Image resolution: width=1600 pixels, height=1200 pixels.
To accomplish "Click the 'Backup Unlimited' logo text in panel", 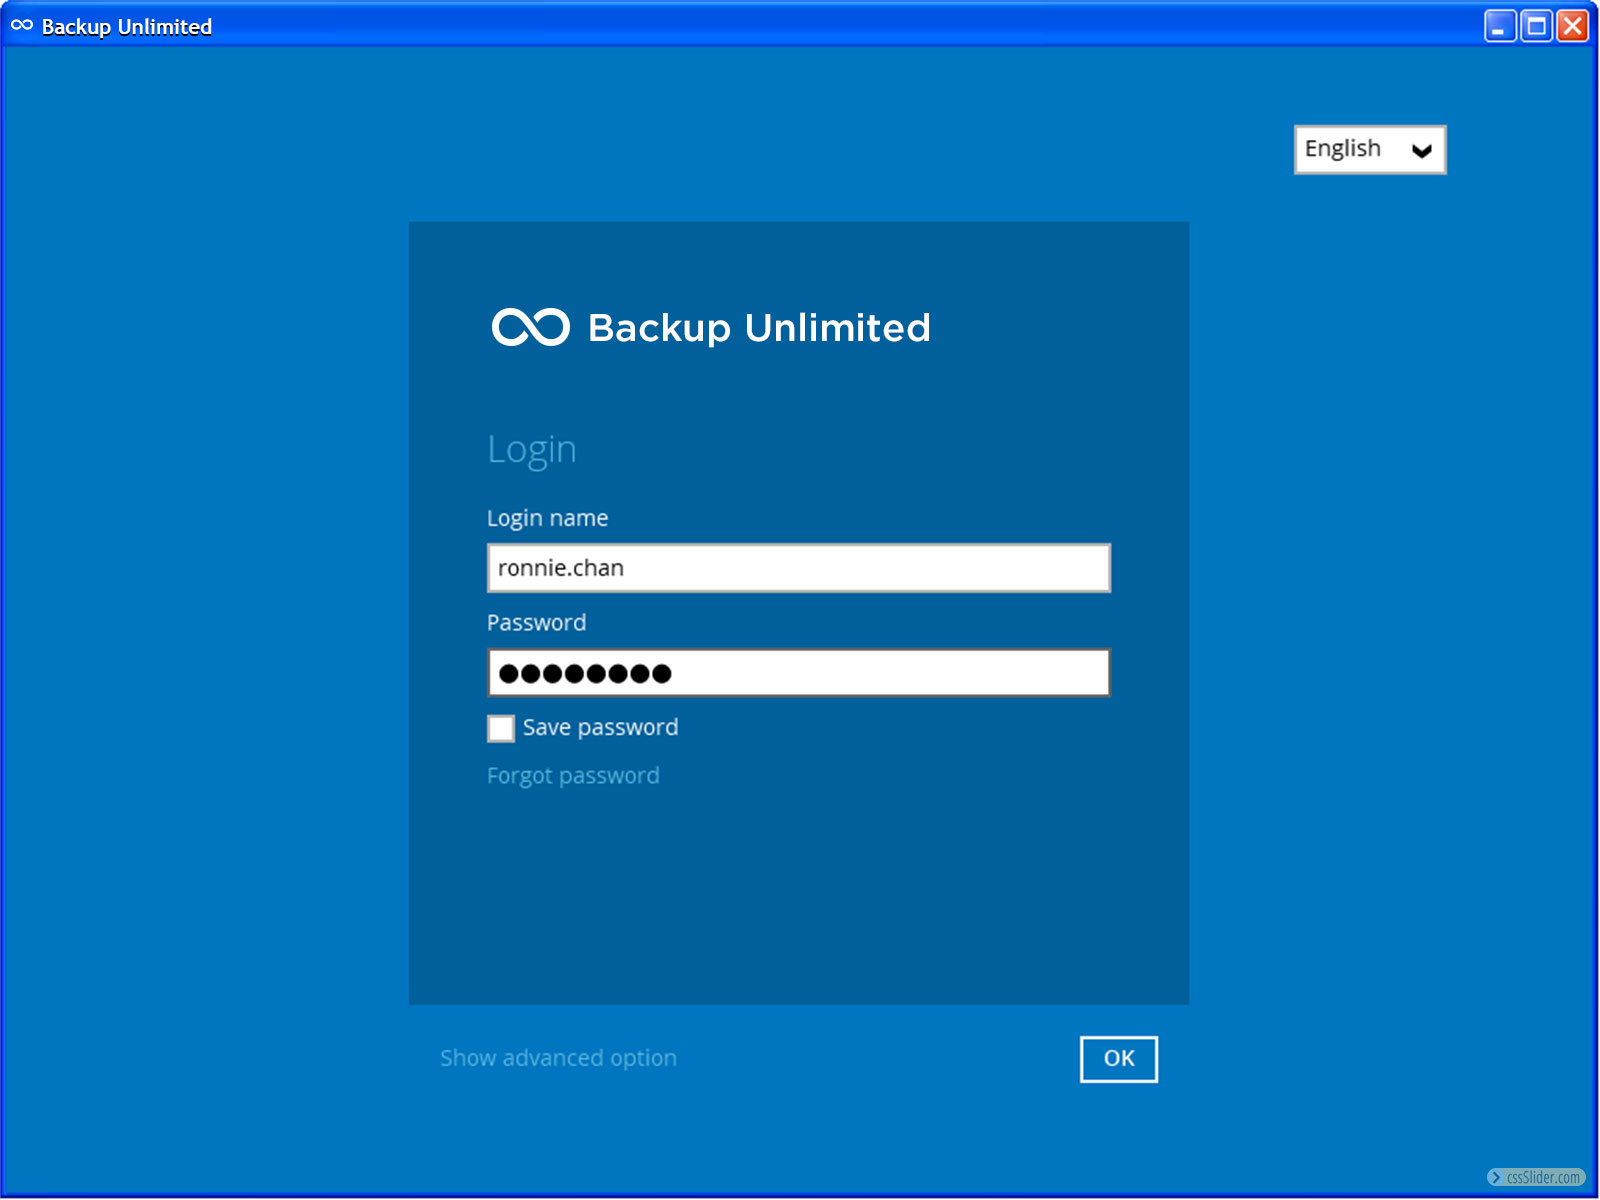I will [x=759, y=328].
